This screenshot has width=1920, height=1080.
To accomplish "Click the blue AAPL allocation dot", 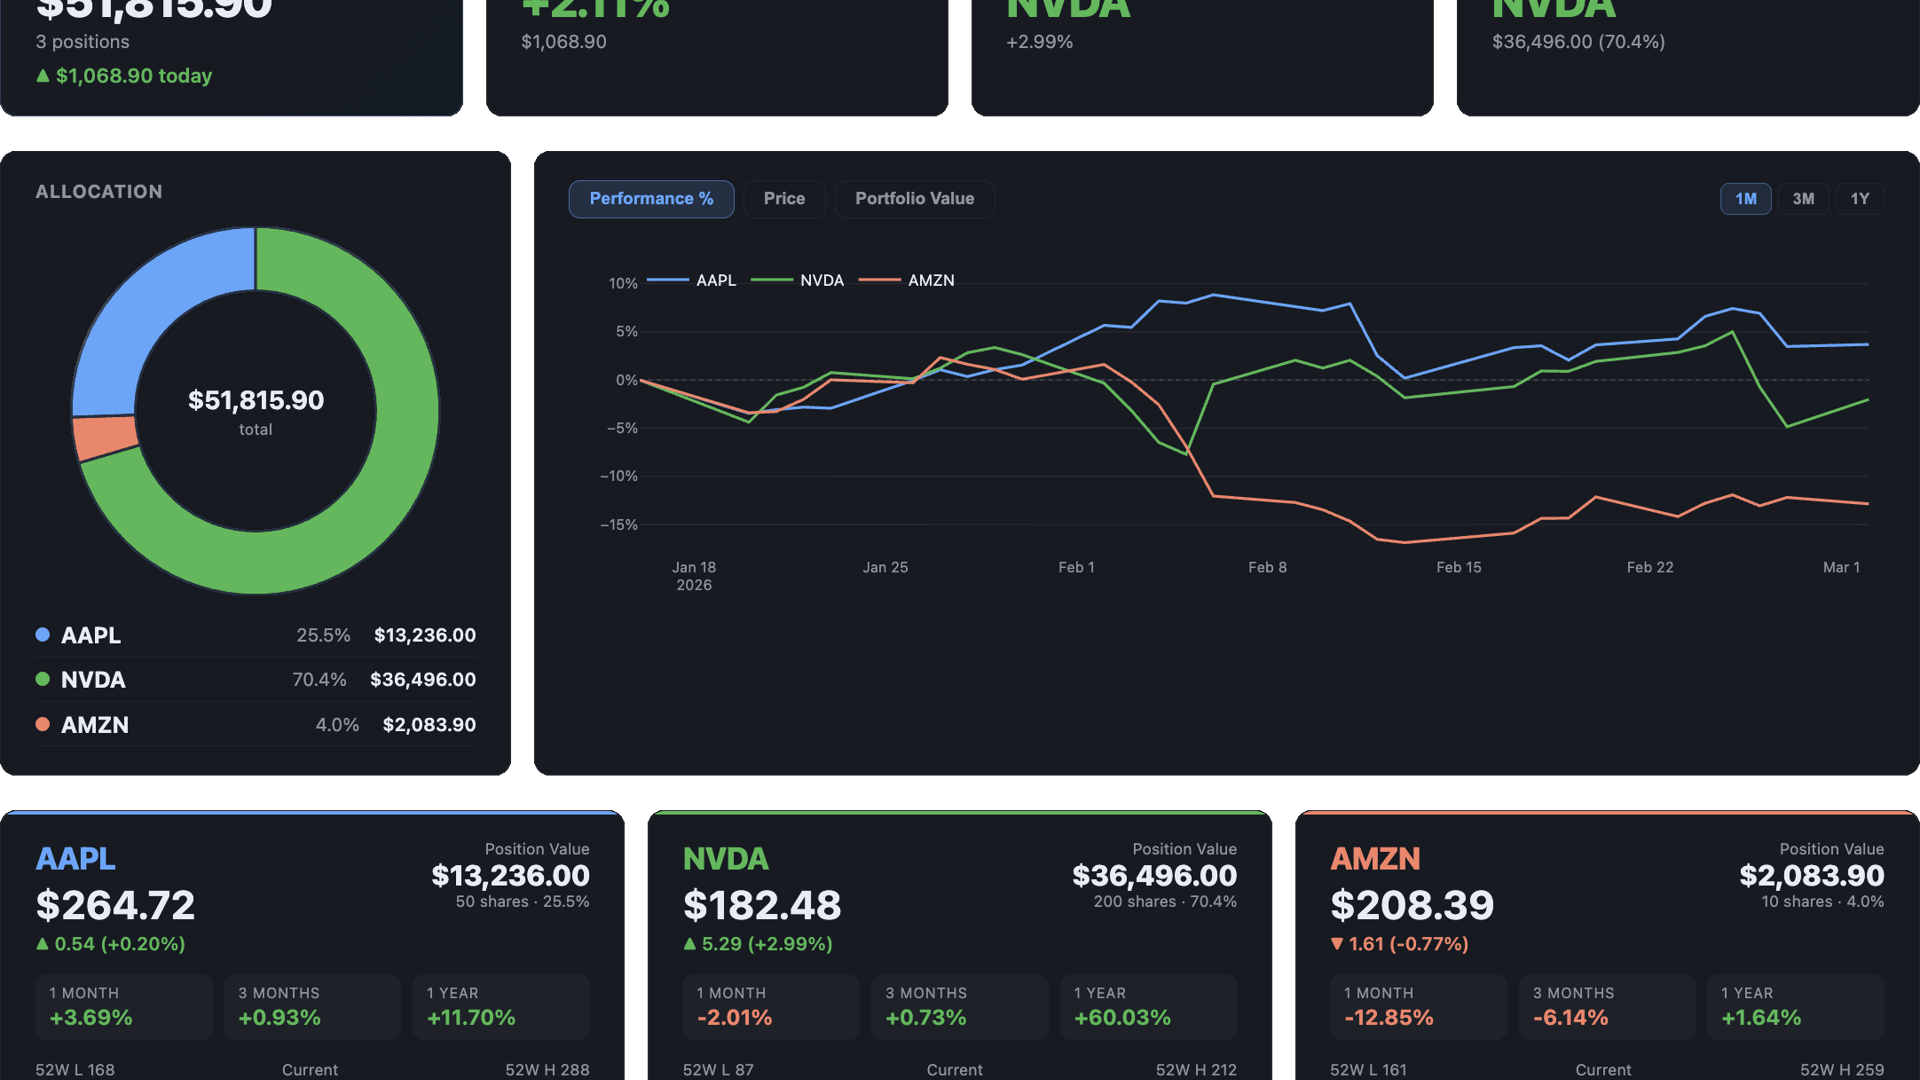I will coord(43,634).
